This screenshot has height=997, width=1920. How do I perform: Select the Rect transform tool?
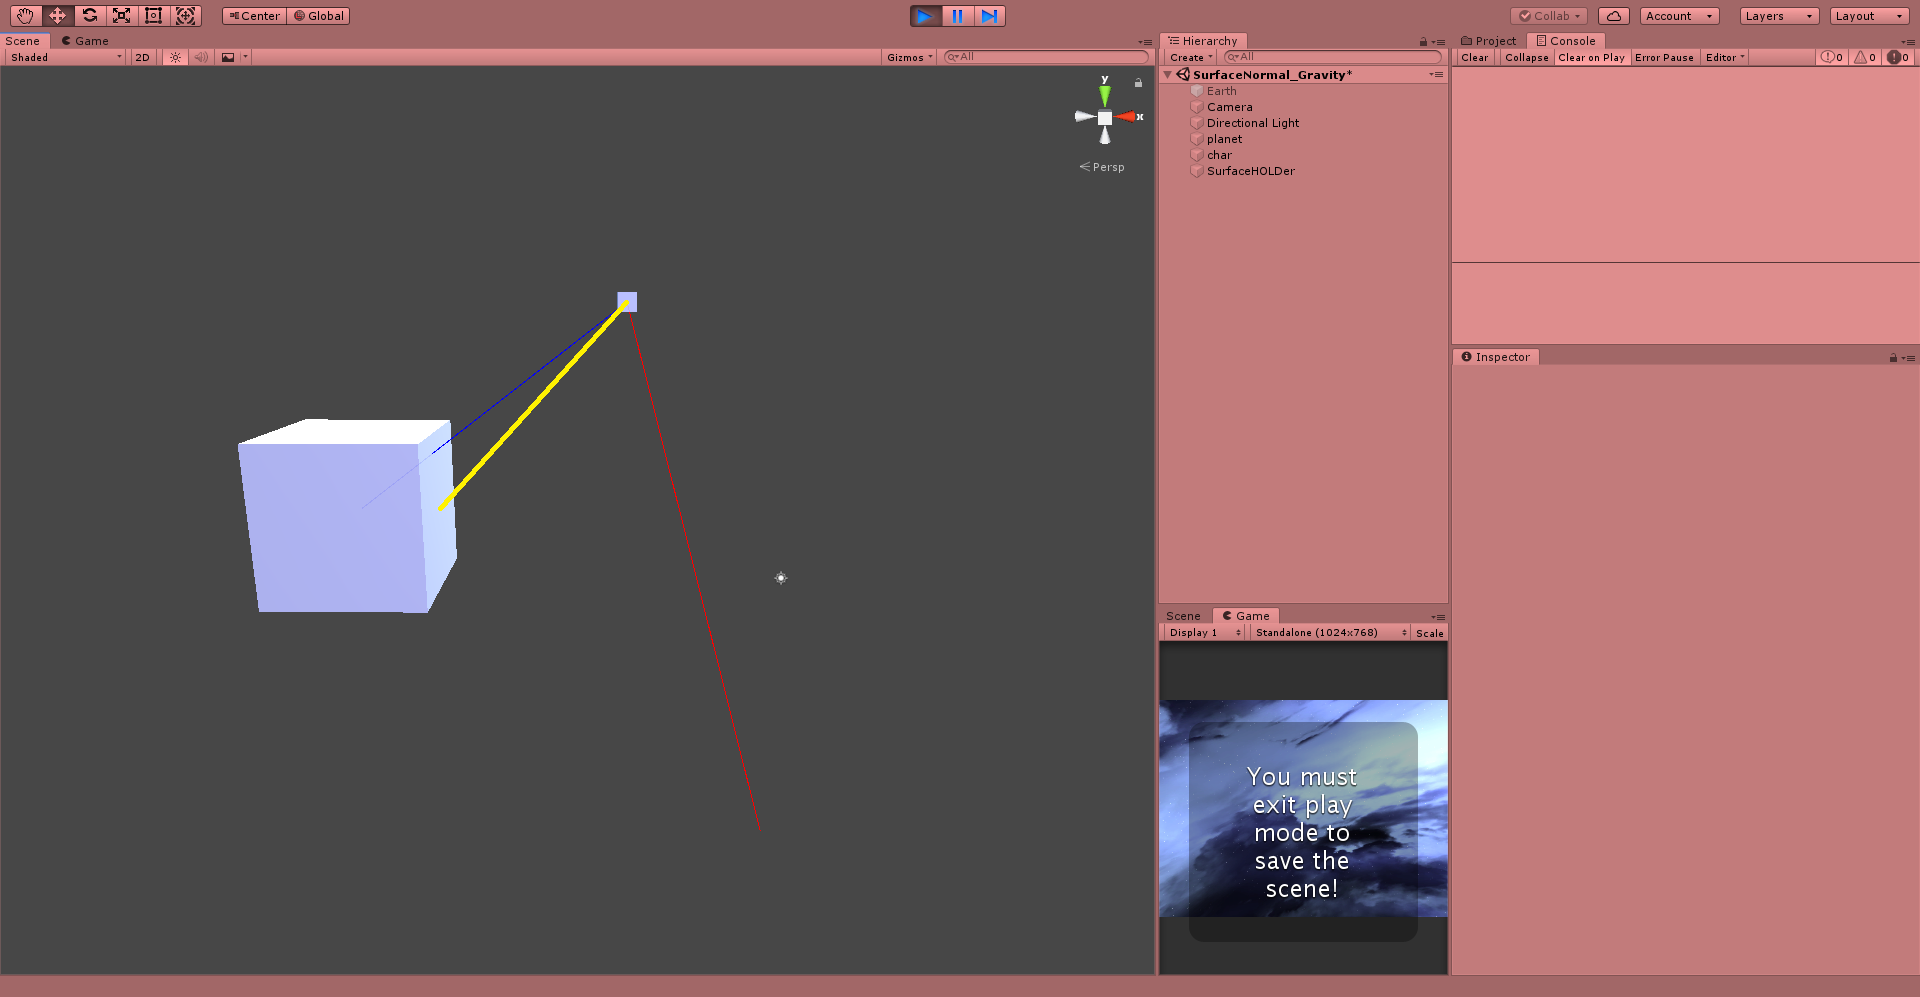tap(153, 16)
